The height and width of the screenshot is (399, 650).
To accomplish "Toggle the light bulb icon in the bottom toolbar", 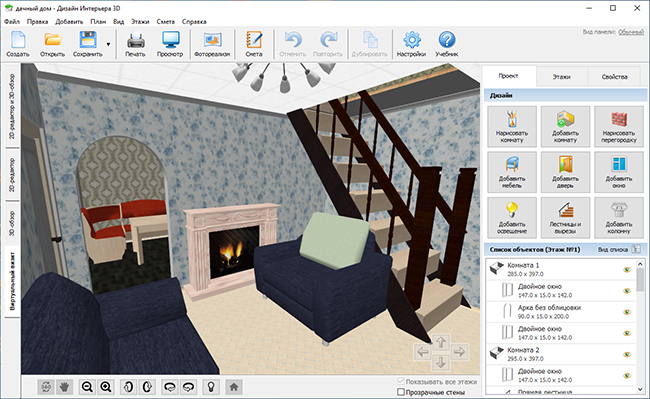I will click(x=211, y=387).
